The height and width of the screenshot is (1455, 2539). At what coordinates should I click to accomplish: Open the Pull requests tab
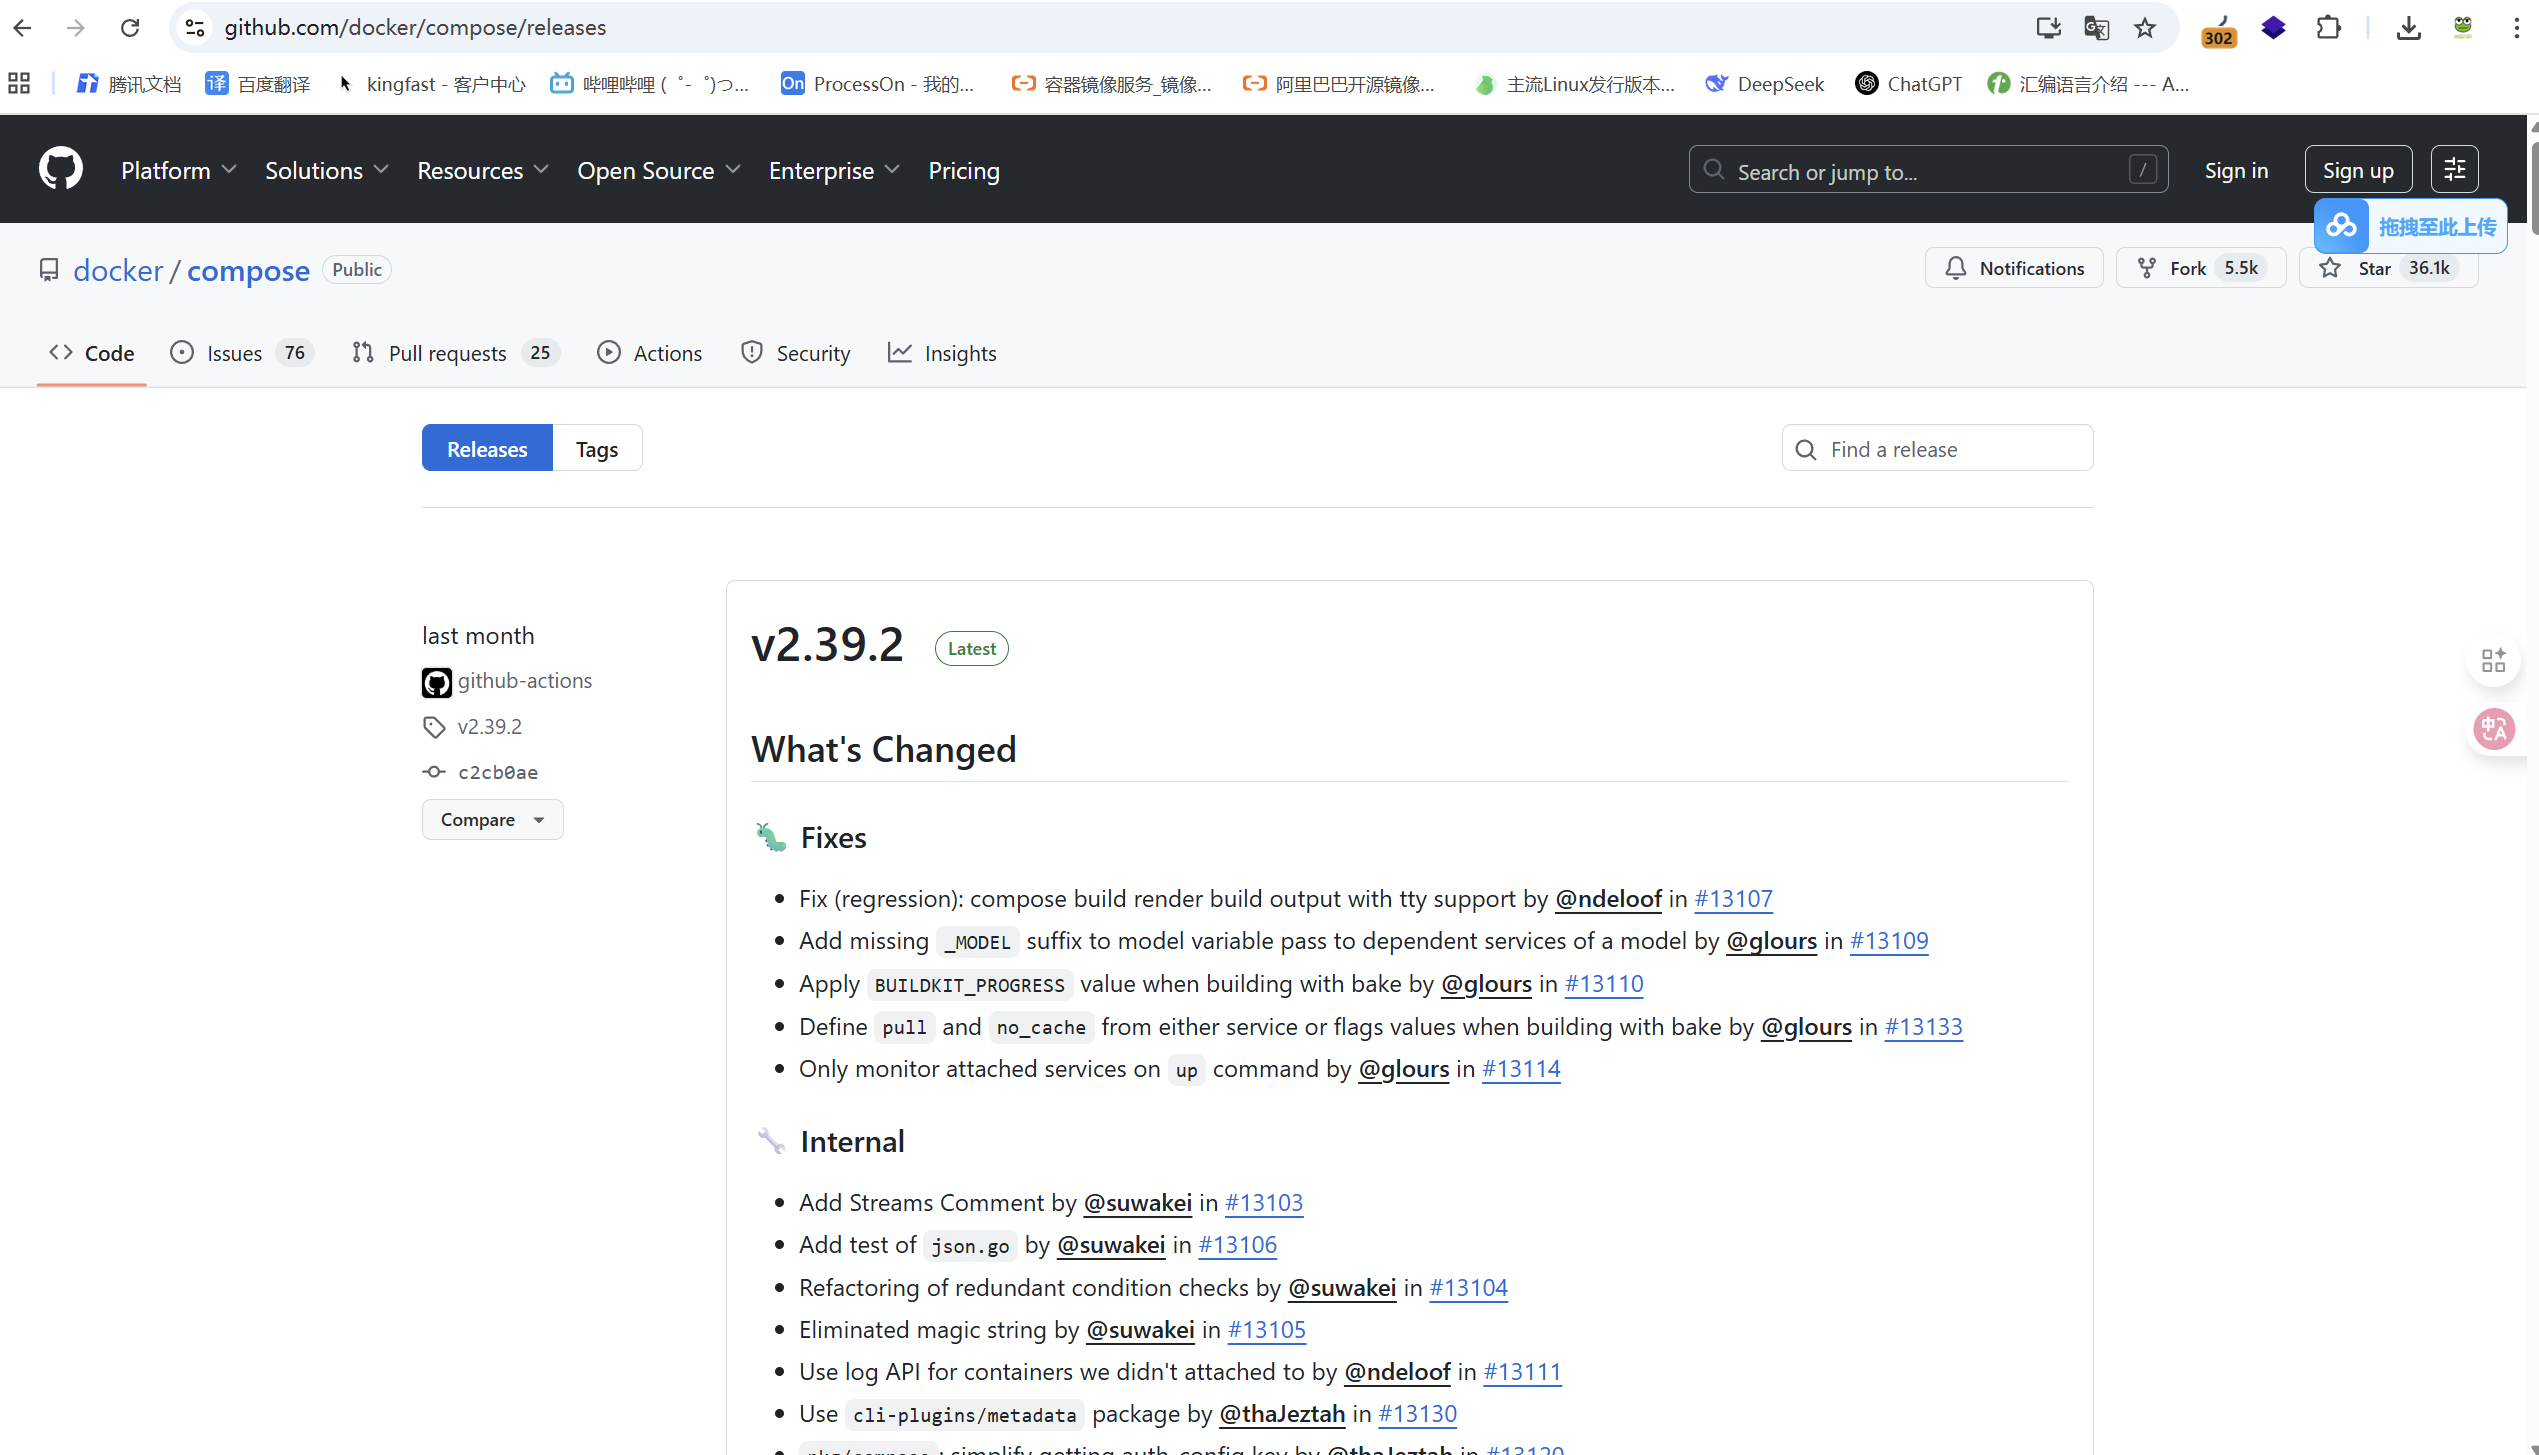tap(456, 353)
